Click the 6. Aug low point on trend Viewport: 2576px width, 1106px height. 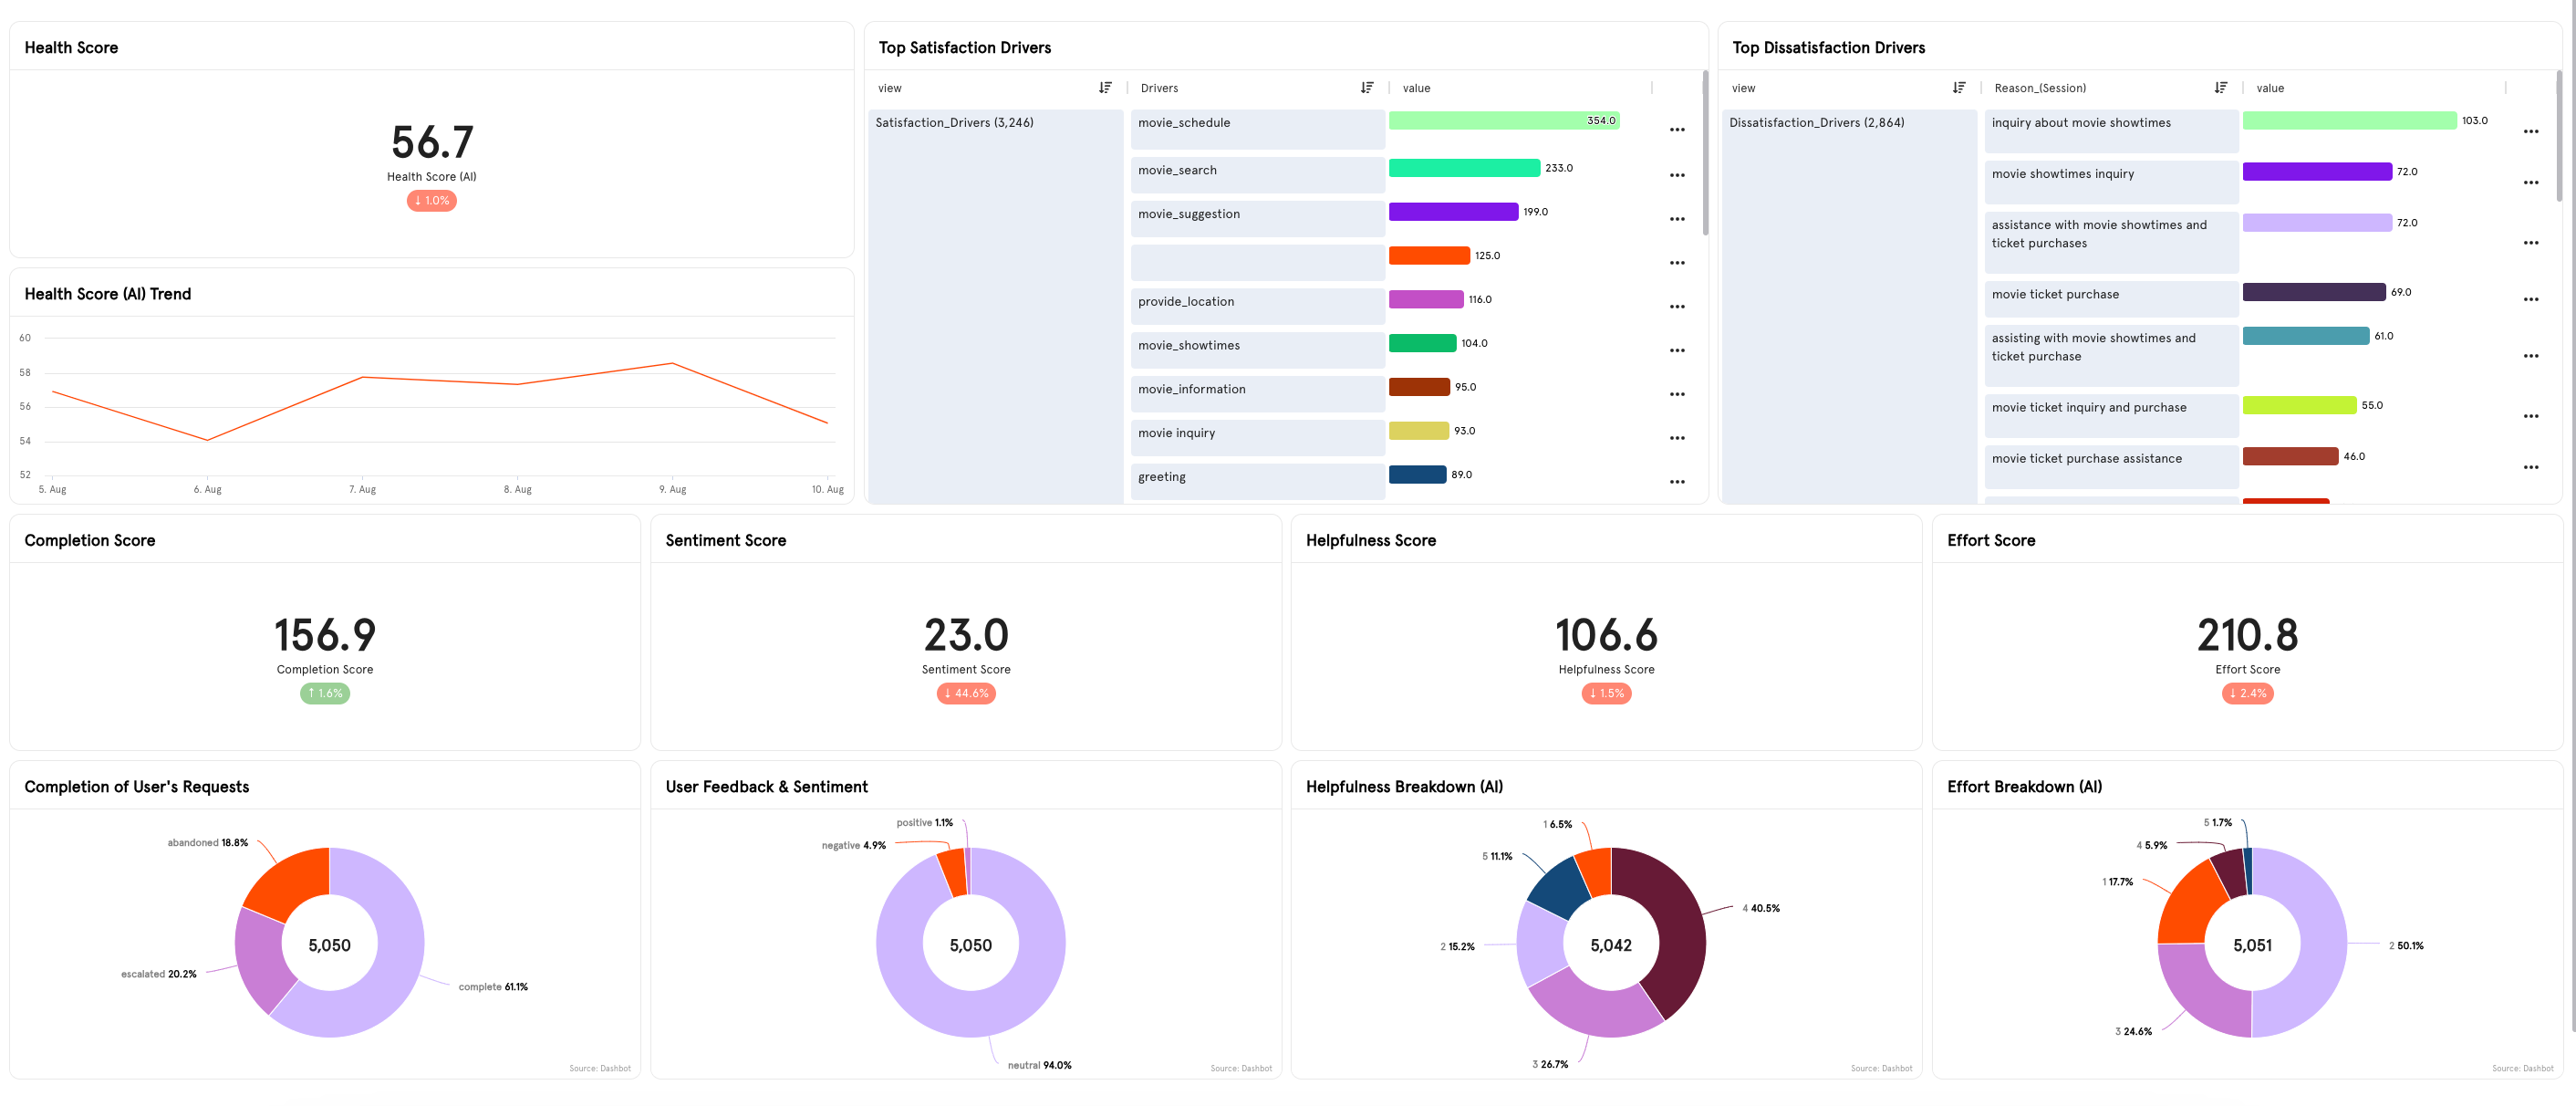point(207,440)
